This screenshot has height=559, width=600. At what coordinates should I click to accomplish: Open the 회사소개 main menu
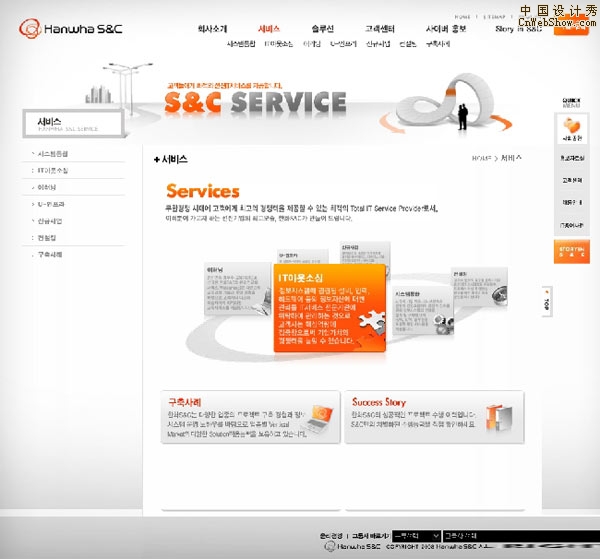click(212, 29)
